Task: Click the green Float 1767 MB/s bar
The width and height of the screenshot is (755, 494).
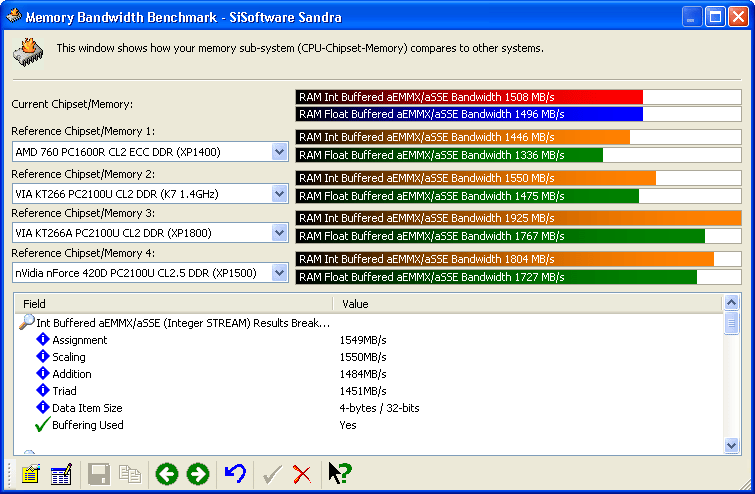Action: click(x=500, y=236)
